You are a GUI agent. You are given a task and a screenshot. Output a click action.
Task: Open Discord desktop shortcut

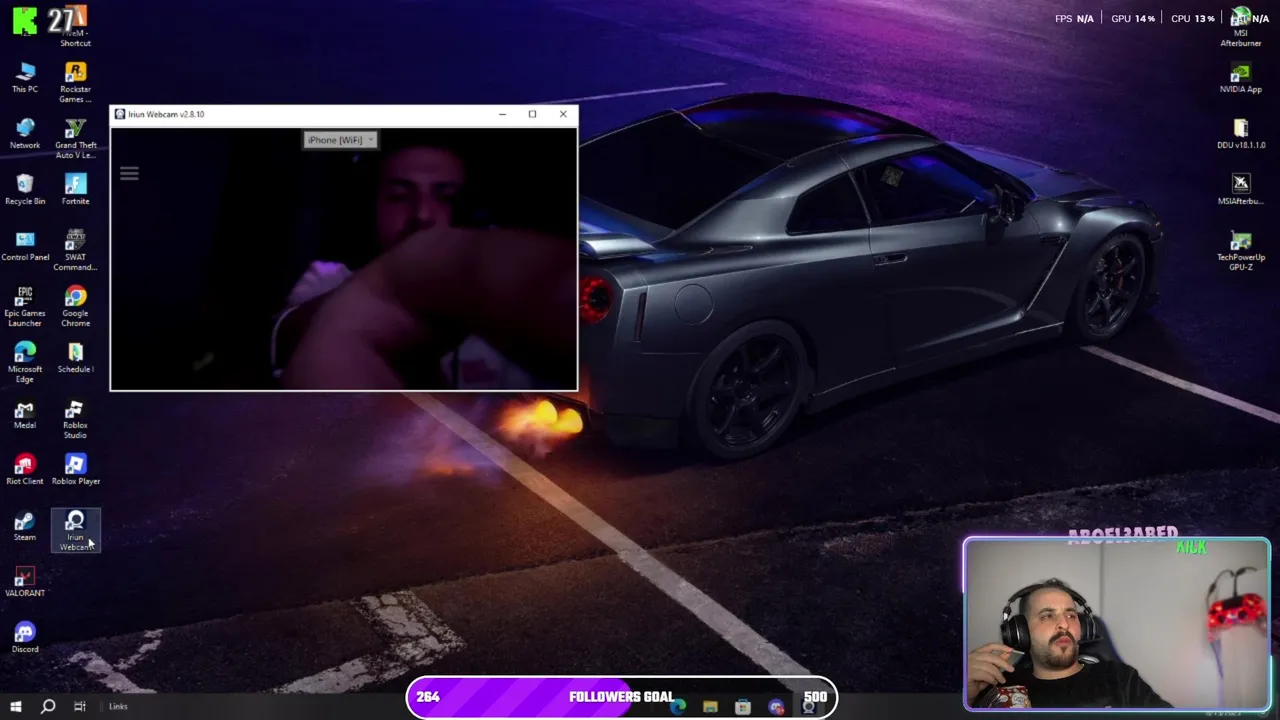[25, 637]
